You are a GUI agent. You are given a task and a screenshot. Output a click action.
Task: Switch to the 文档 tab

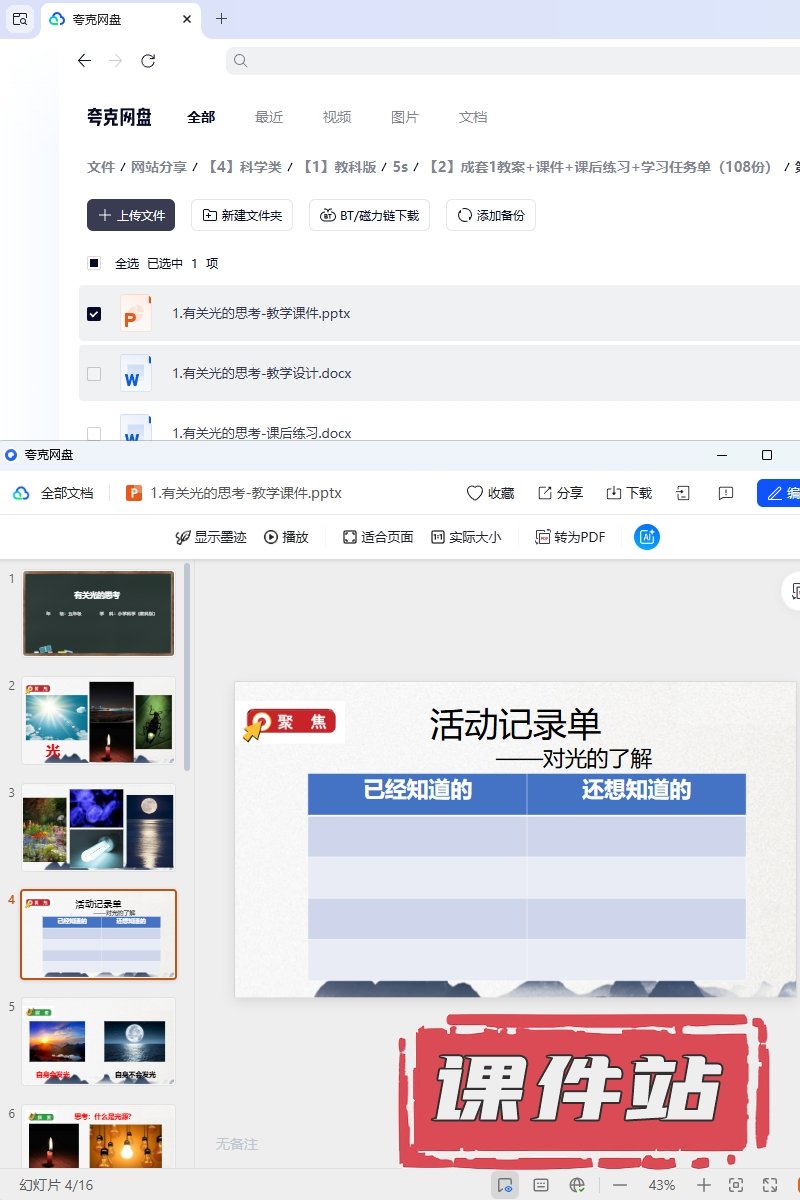473,117
